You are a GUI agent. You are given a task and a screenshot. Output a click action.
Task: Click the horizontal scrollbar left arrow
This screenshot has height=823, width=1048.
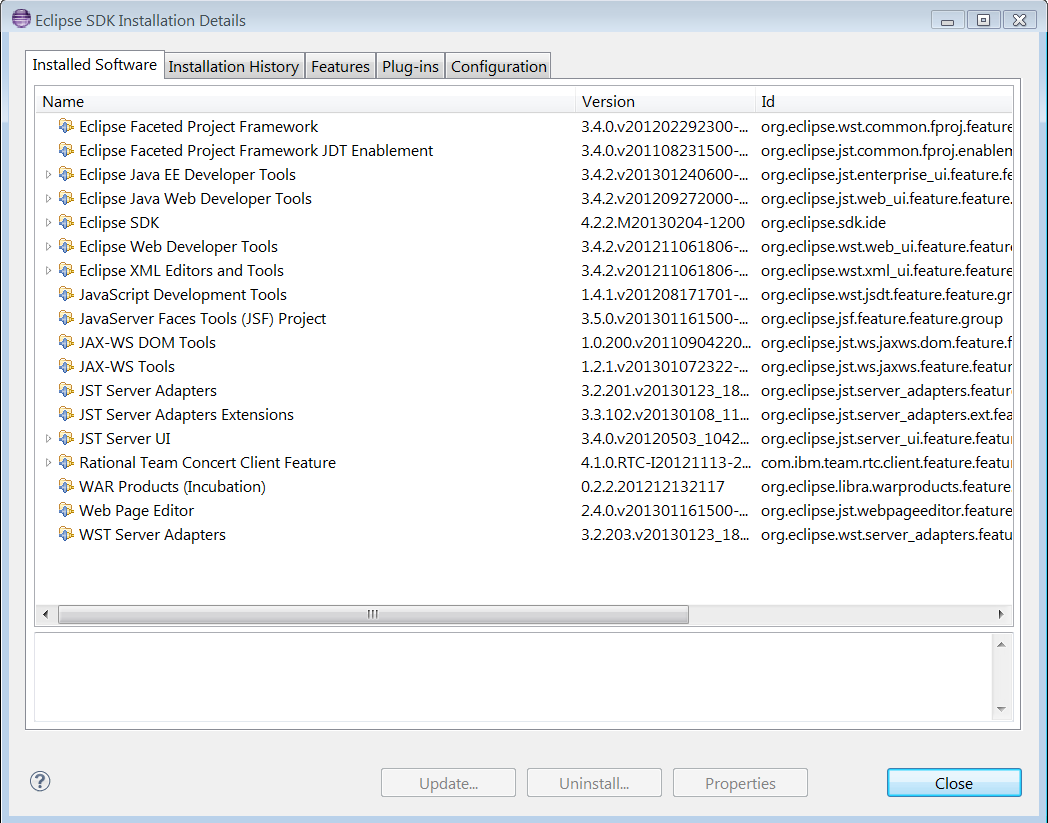click(x=45, y=614)
